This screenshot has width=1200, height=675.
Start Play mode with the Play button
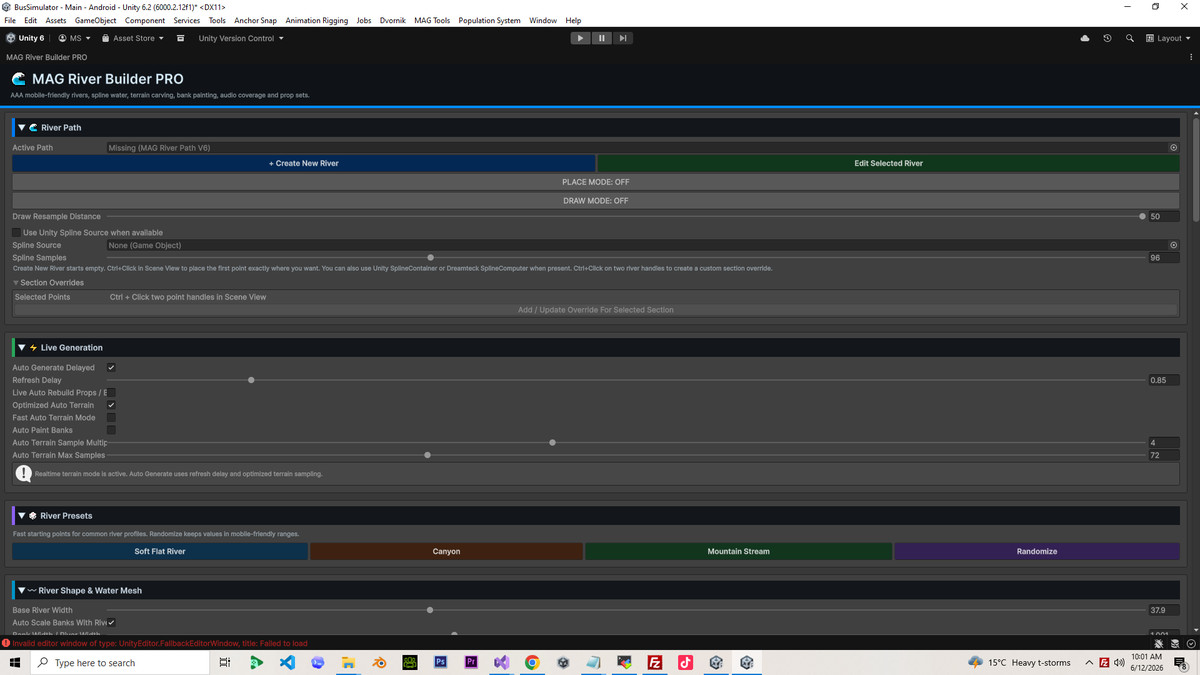580,38
